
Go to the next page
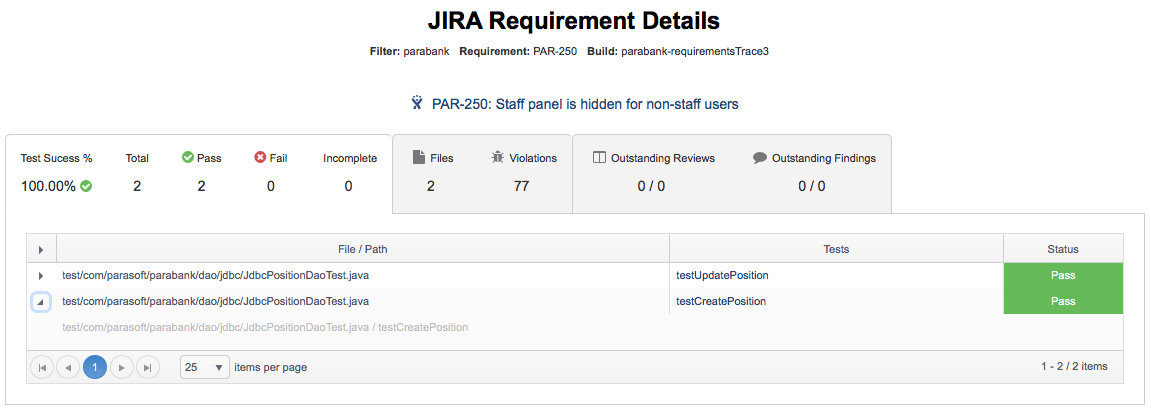pyautogui.click(x=121, y=367)
